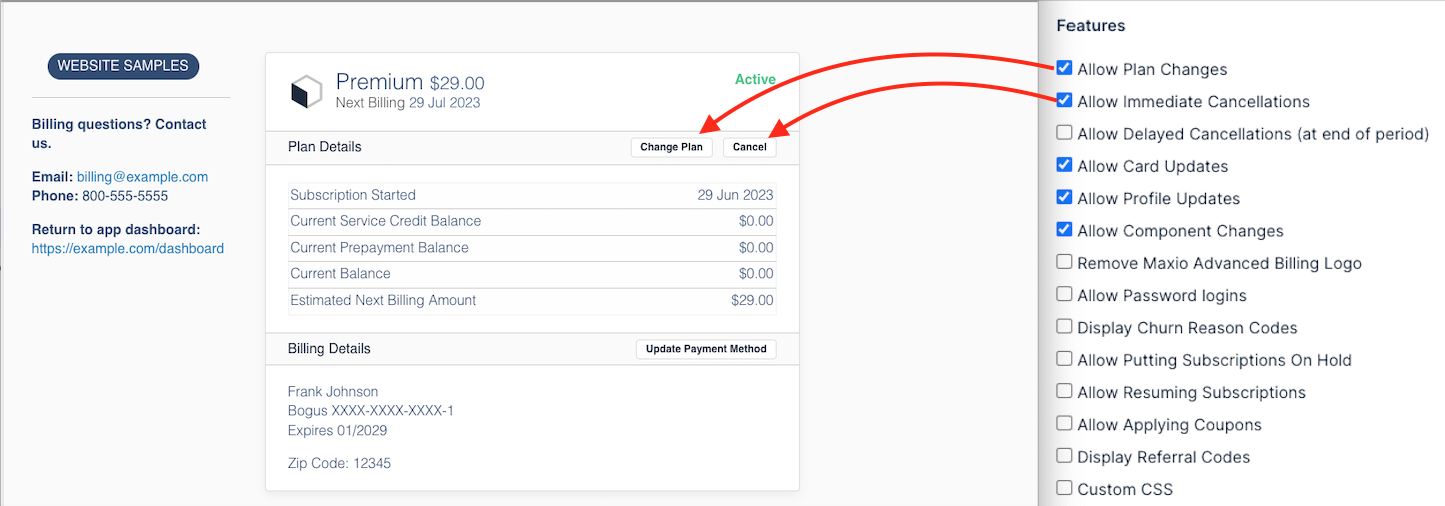
Task: Enable Allow Delayed Cancellations checkbox
Action: [1065, 132]
